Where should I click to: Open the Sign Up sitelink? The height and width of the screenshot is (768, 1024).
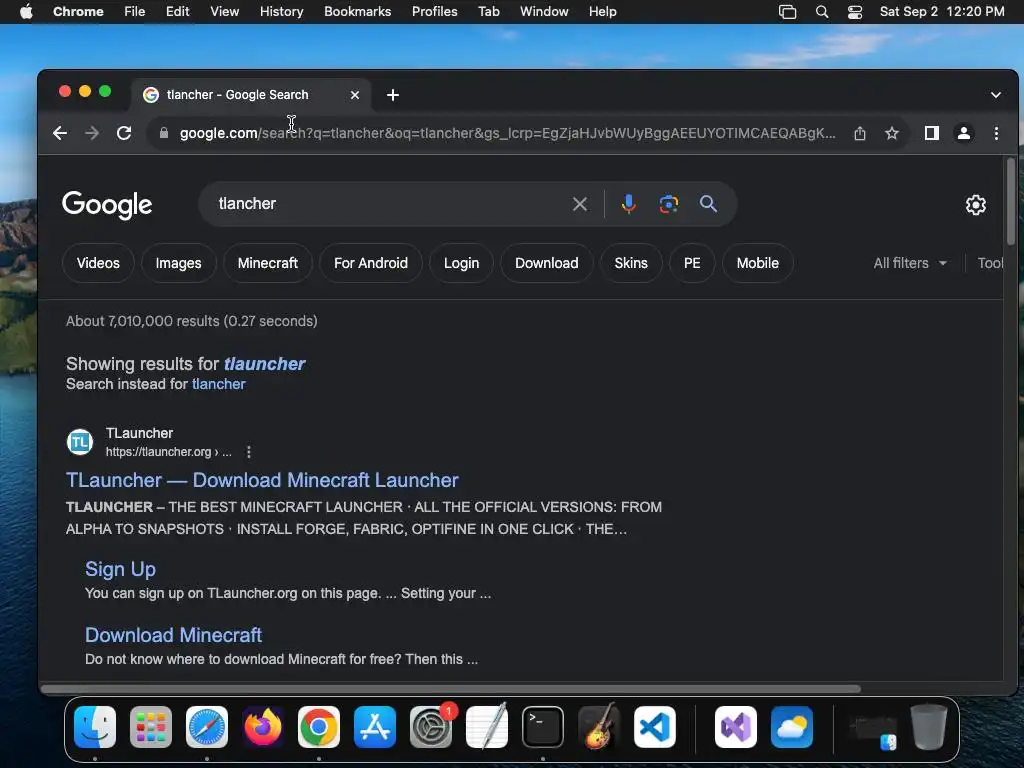click(x=120, y=569)
